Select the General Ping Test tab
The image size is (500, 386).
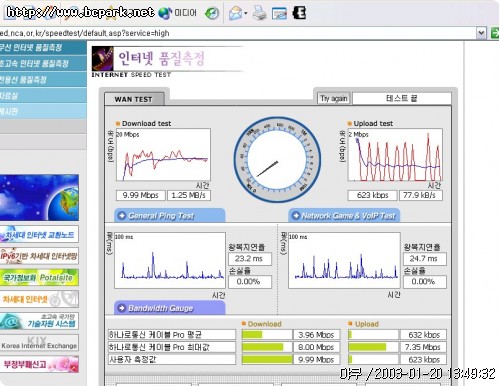pos(170,216)
